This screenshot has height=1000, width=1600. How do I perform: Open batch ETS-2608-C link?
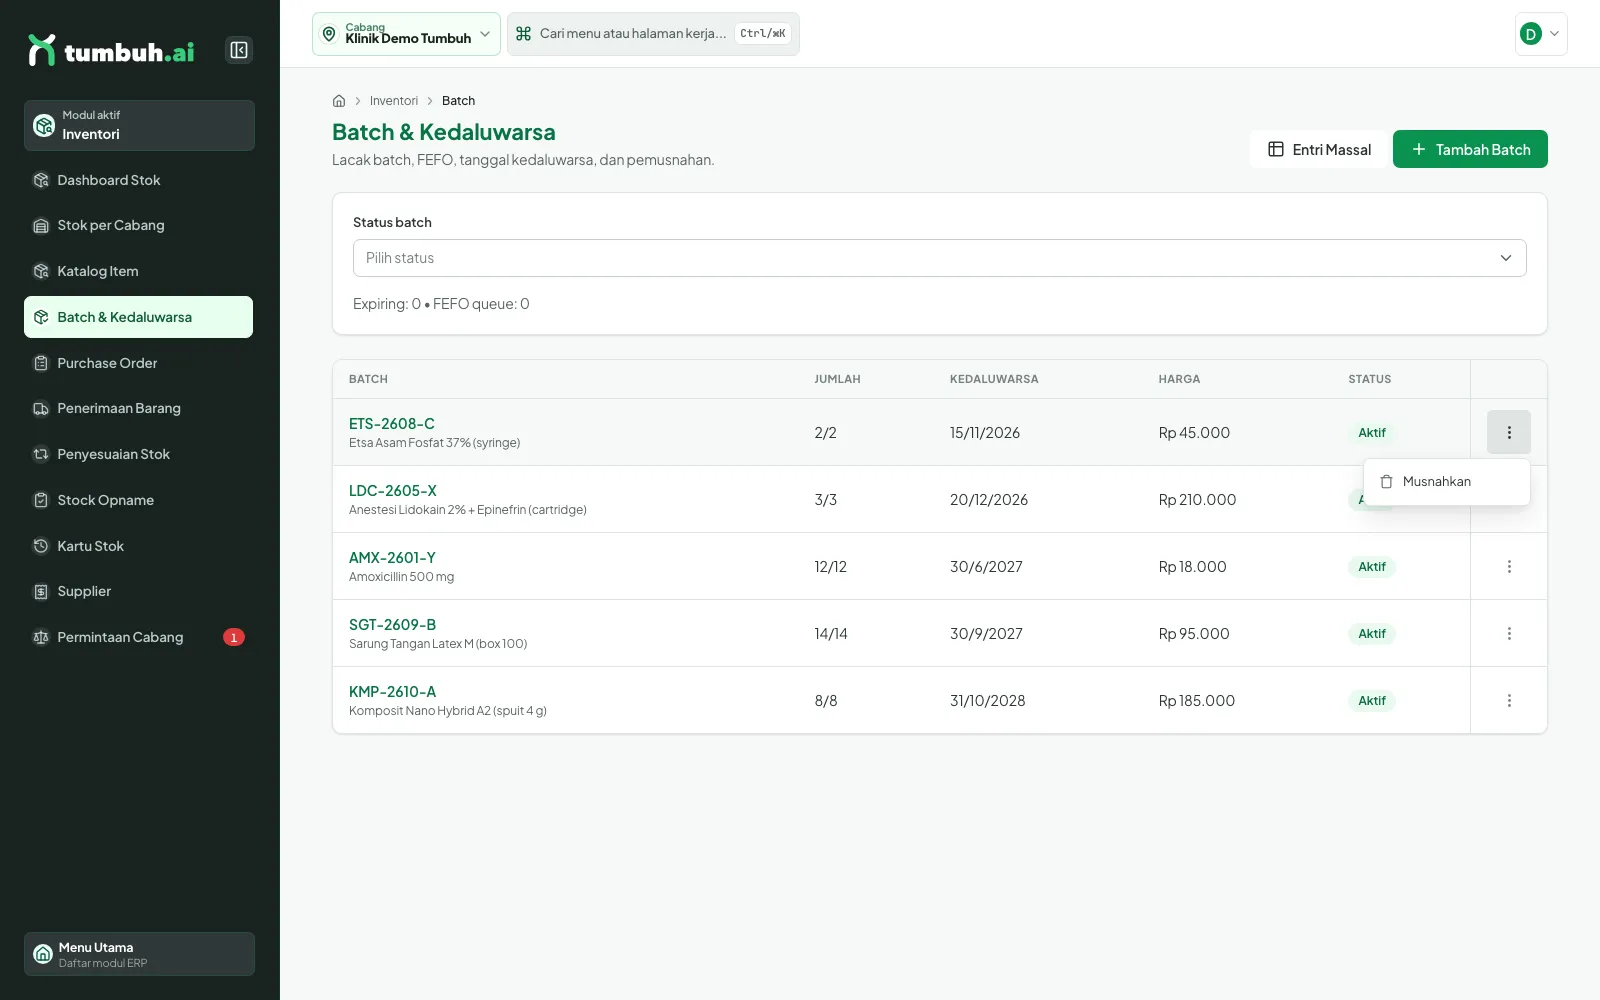pyautogui.click(x=392, y=424)
